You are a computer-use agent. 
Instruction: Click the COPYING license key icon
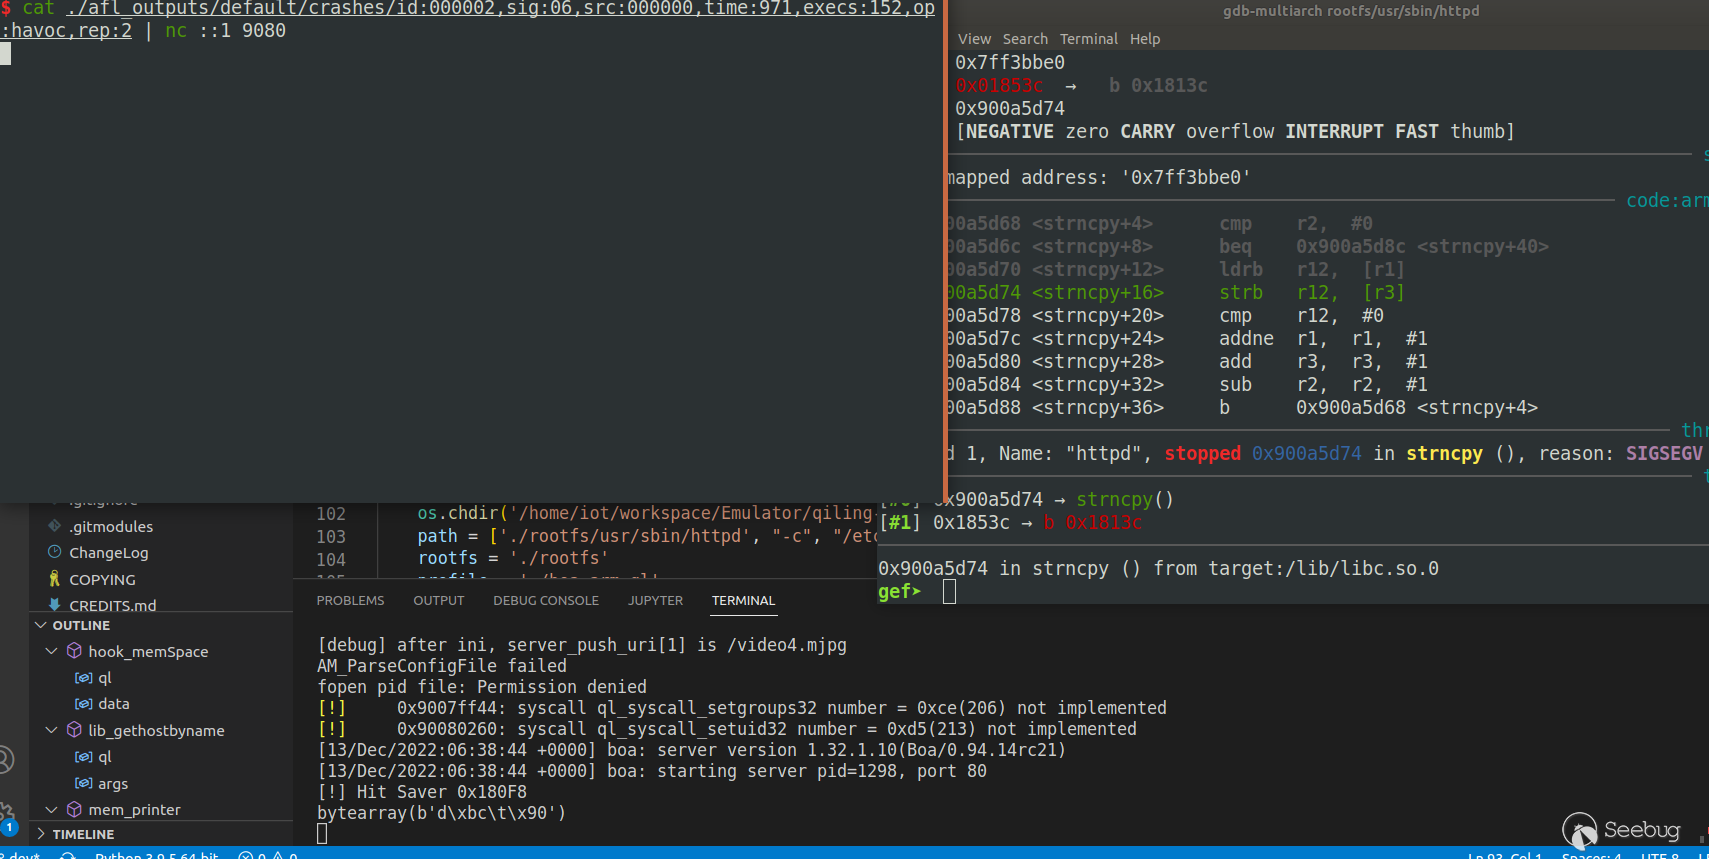pyautogui.click(x=55, y=579)
